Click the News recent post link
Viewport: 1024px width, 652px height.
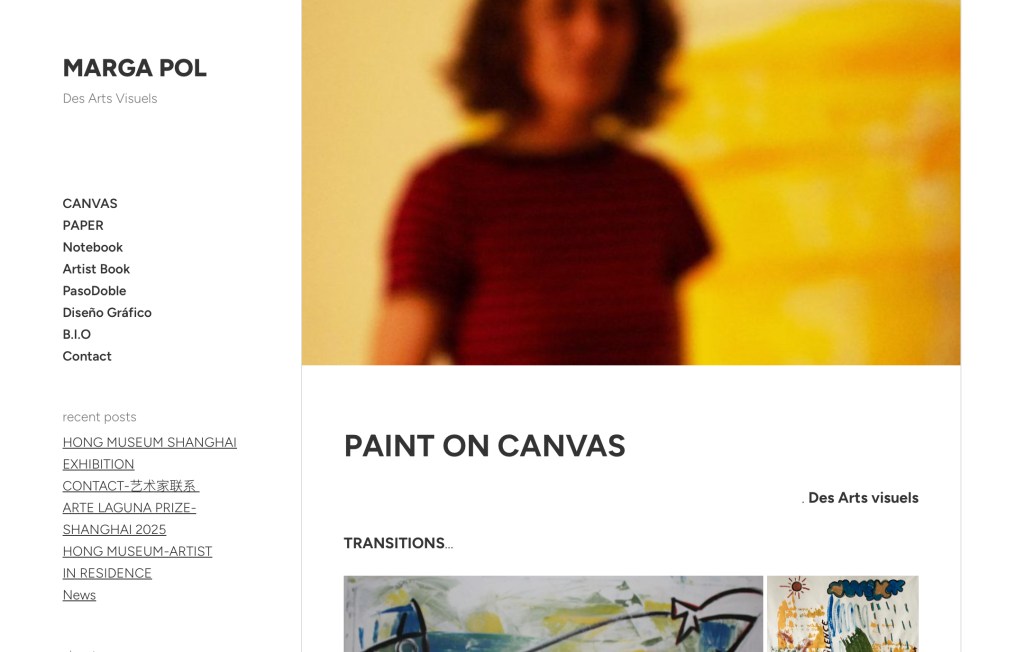(79, 595)
